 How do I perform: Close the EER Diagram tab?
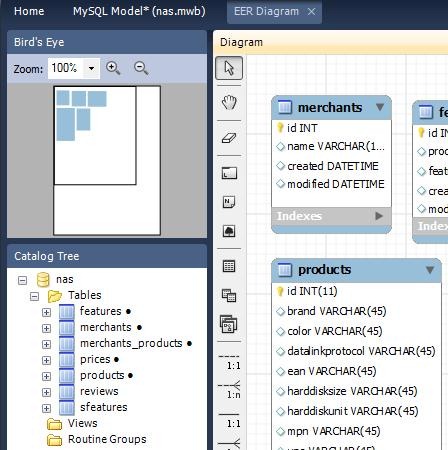coord(311,12)
